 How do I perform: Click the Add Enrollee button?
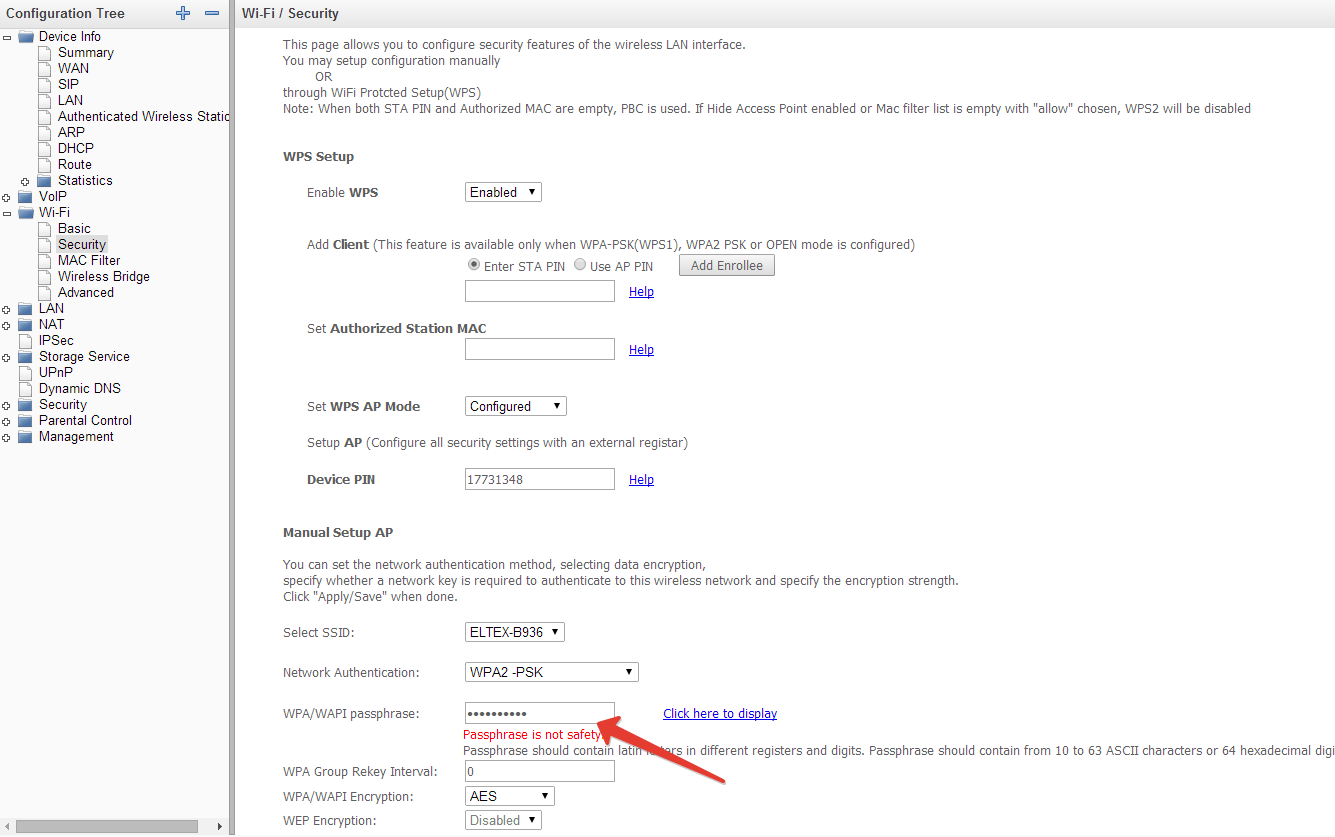click(x=726, y=265)
